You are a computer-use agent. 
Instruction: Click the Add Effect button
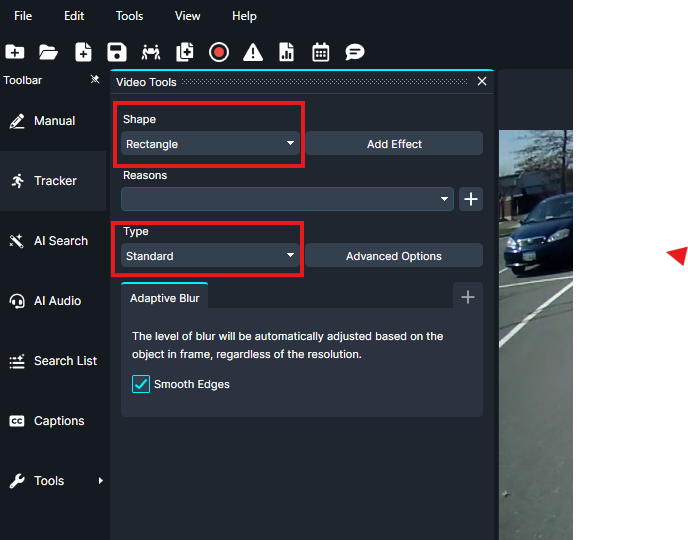click(x=394, y=144)
